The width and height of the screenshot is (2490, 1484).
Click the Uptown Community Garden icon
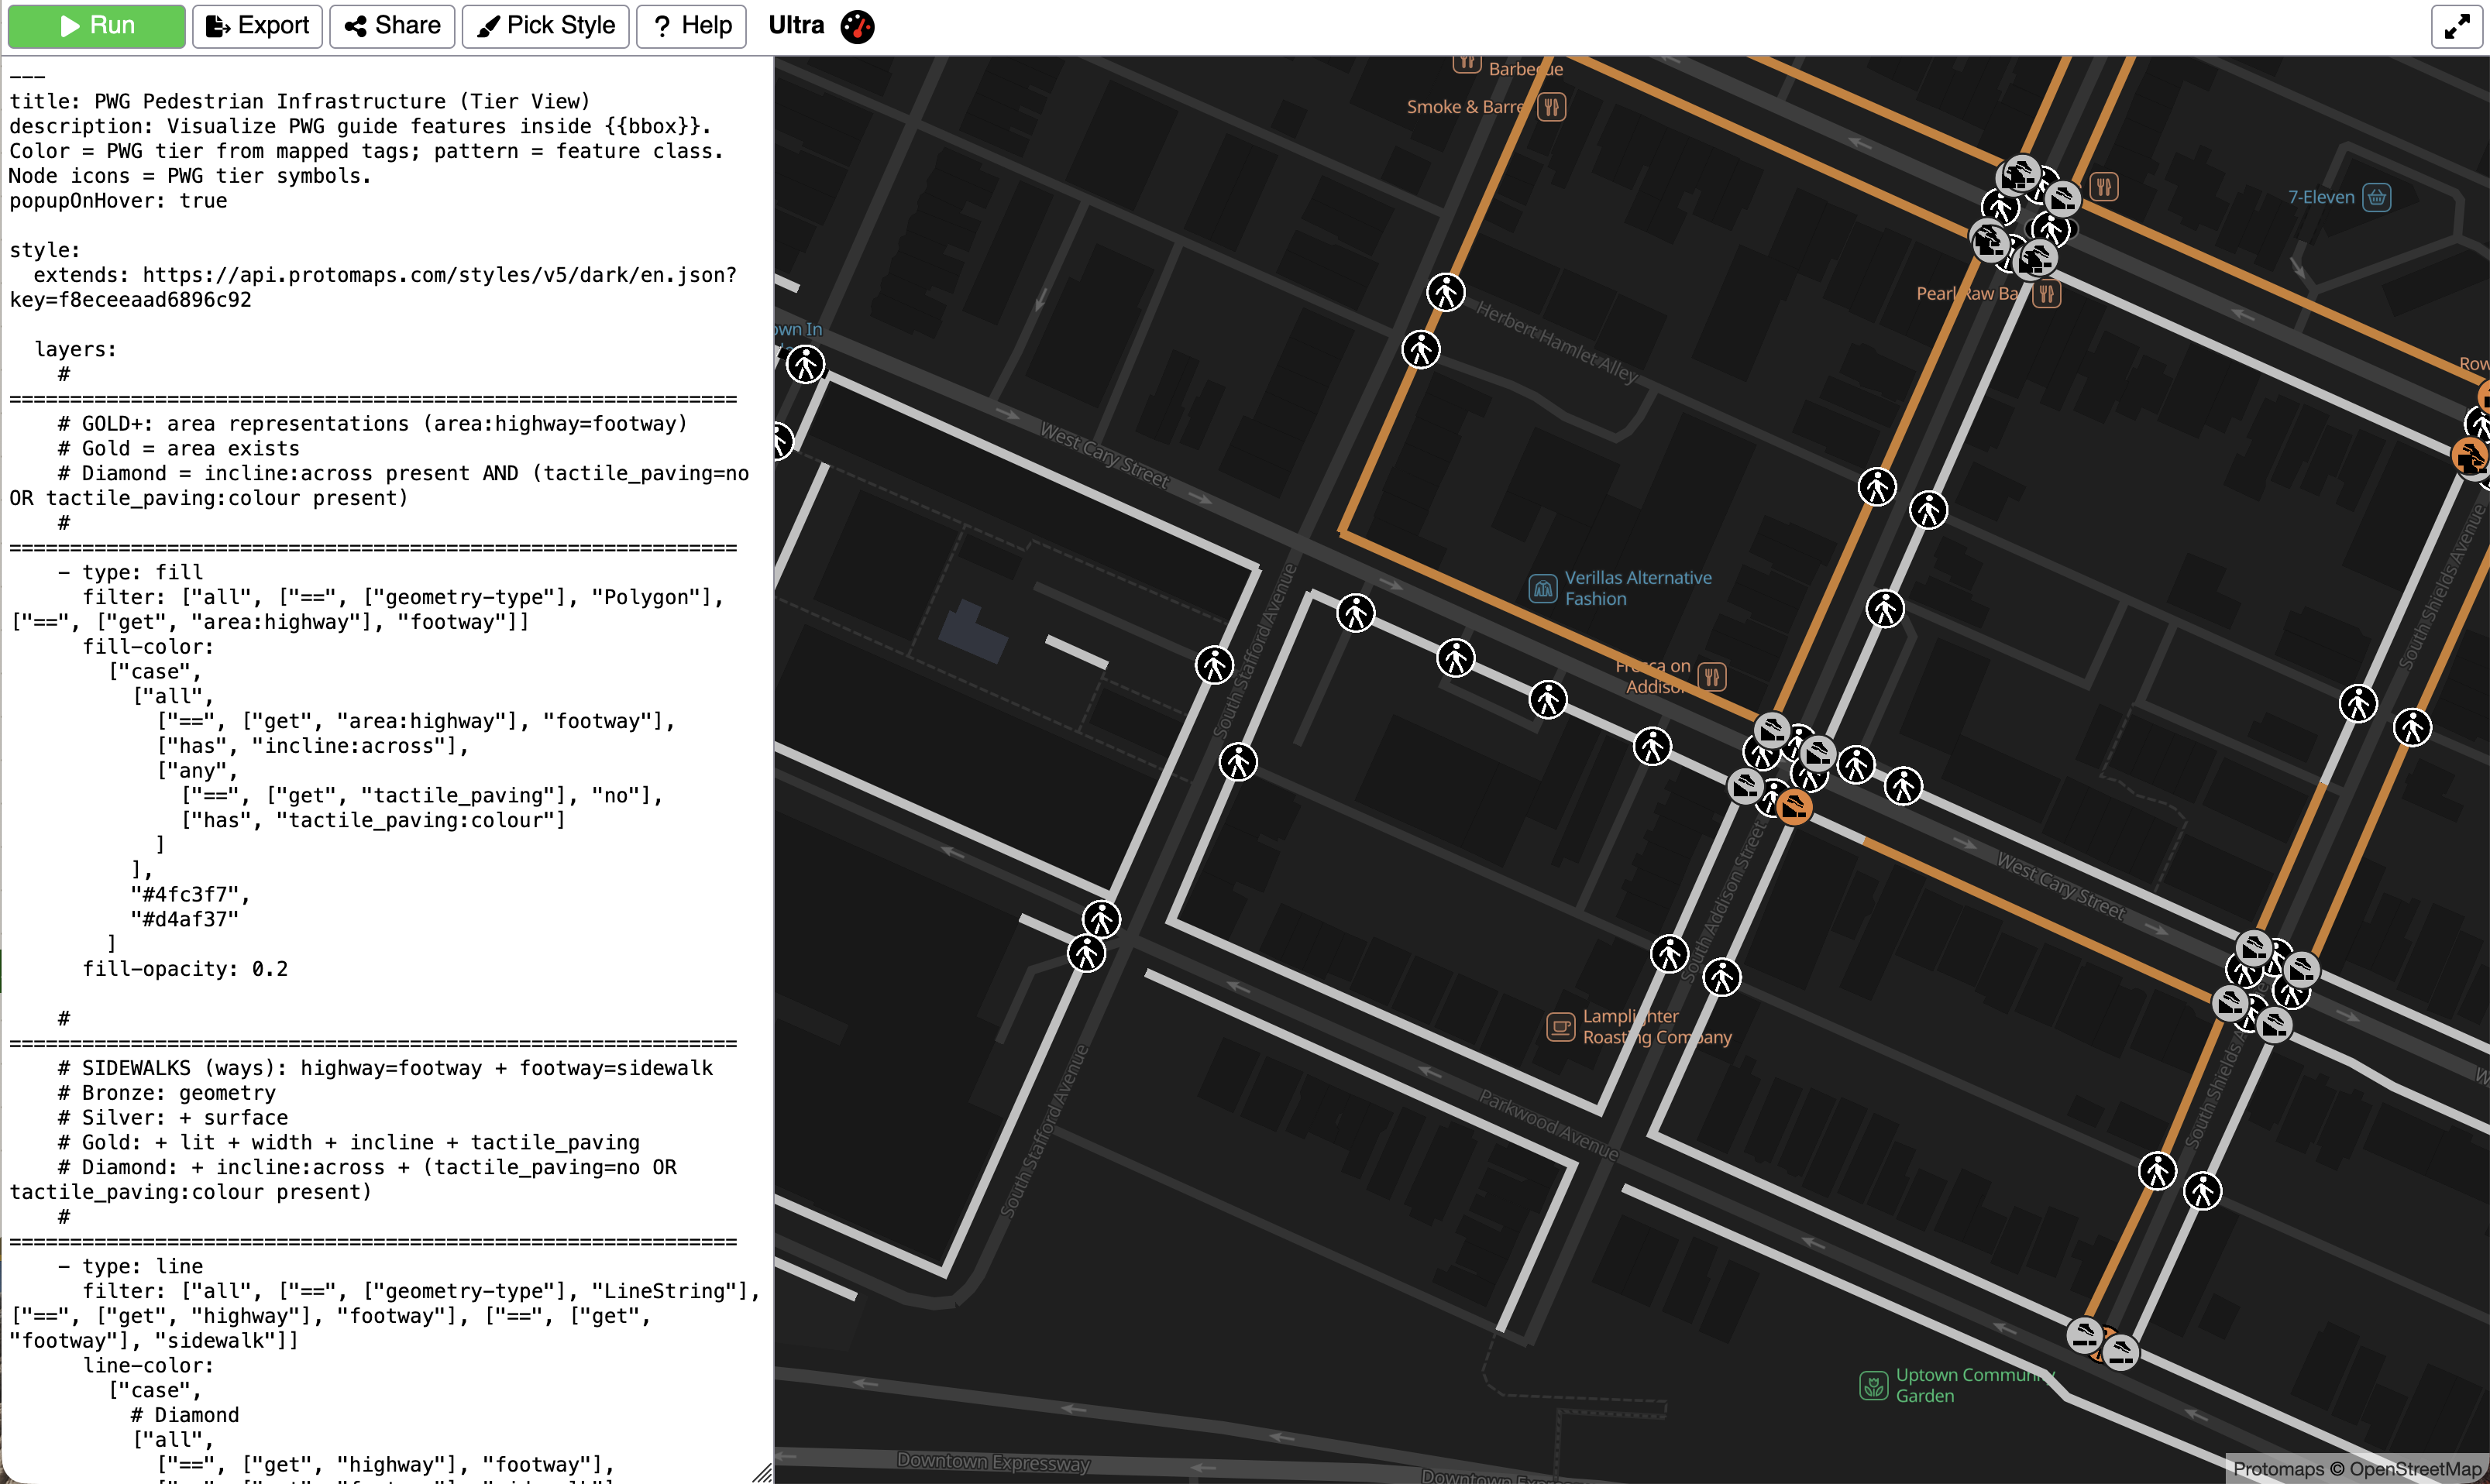[1873, 1385]
